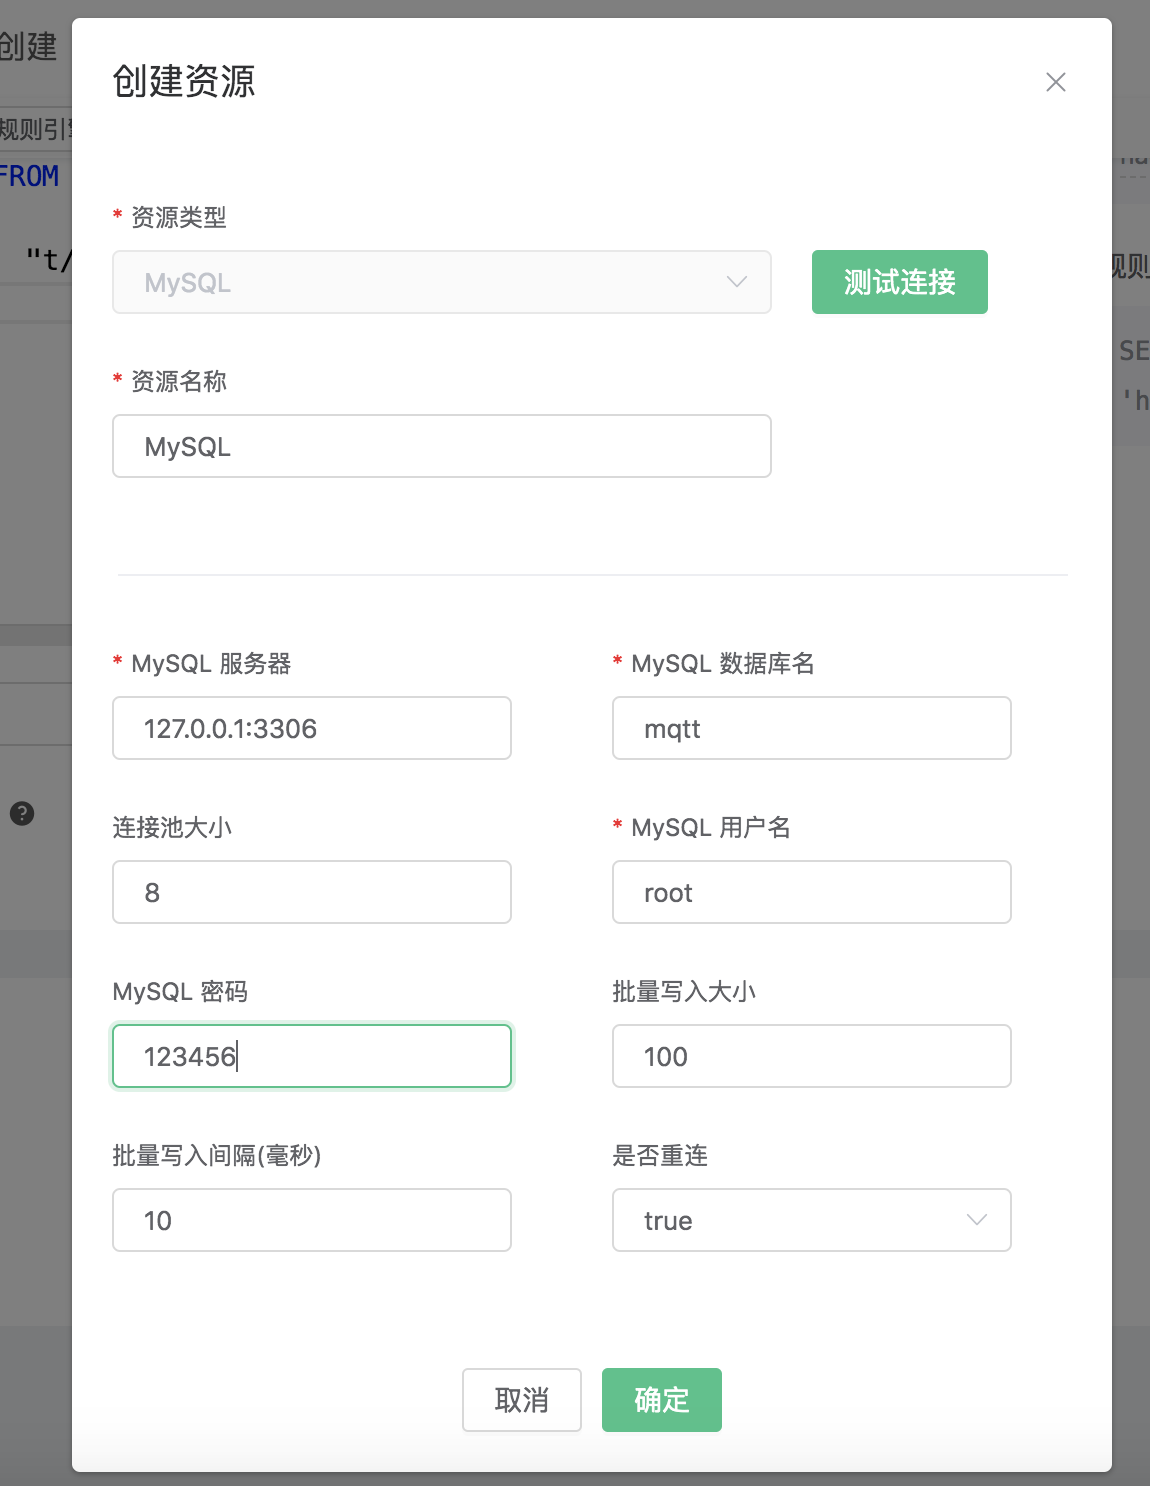Close the 创建资源 dialog with the X icon

1055,82
